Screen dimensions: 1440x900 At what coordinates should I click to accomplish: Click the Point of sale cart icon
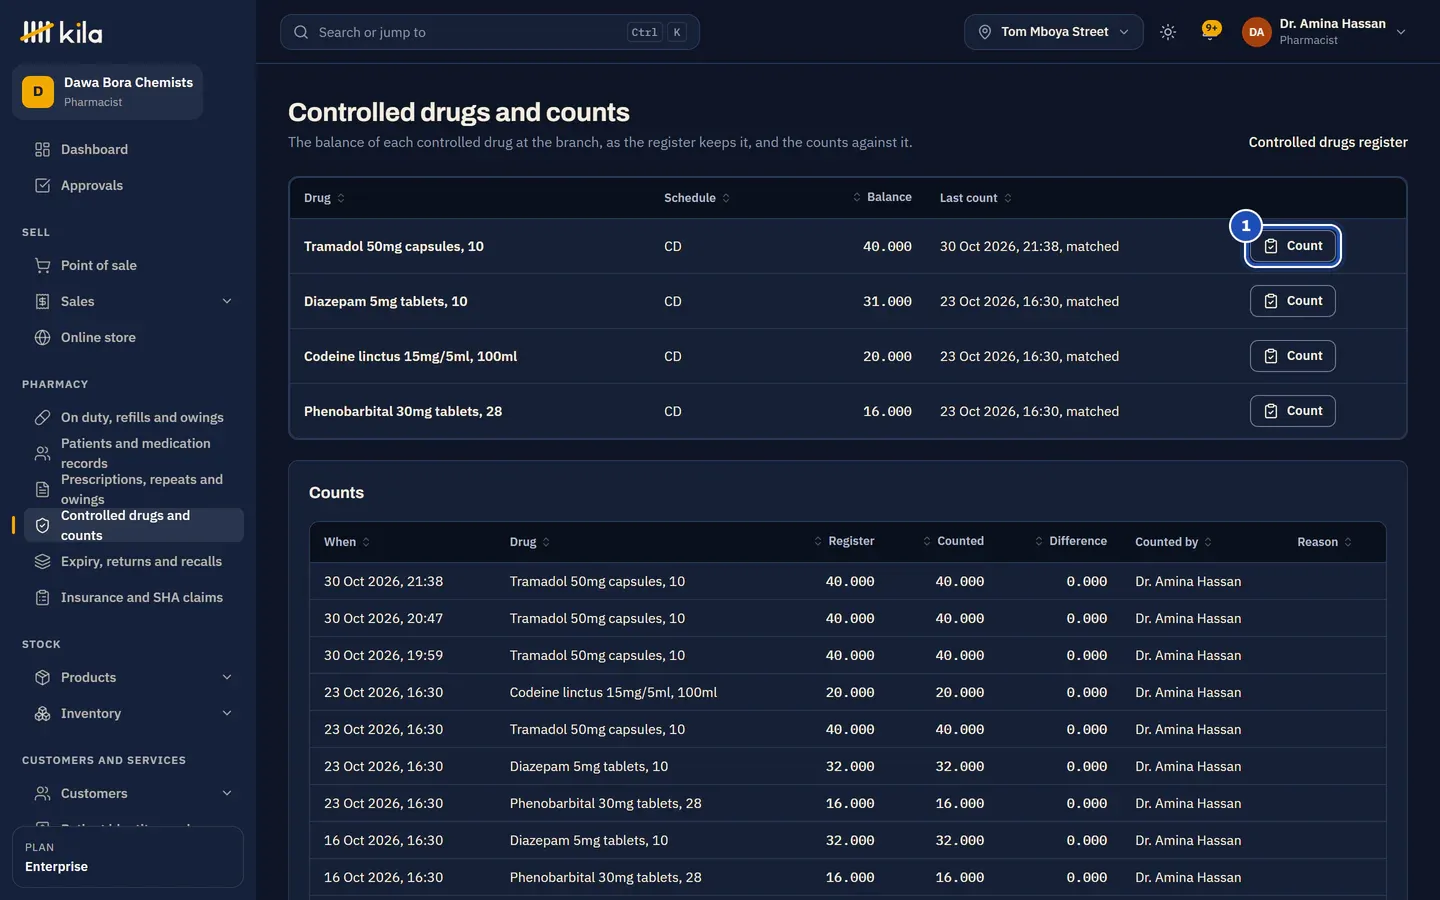click(42, 265)
